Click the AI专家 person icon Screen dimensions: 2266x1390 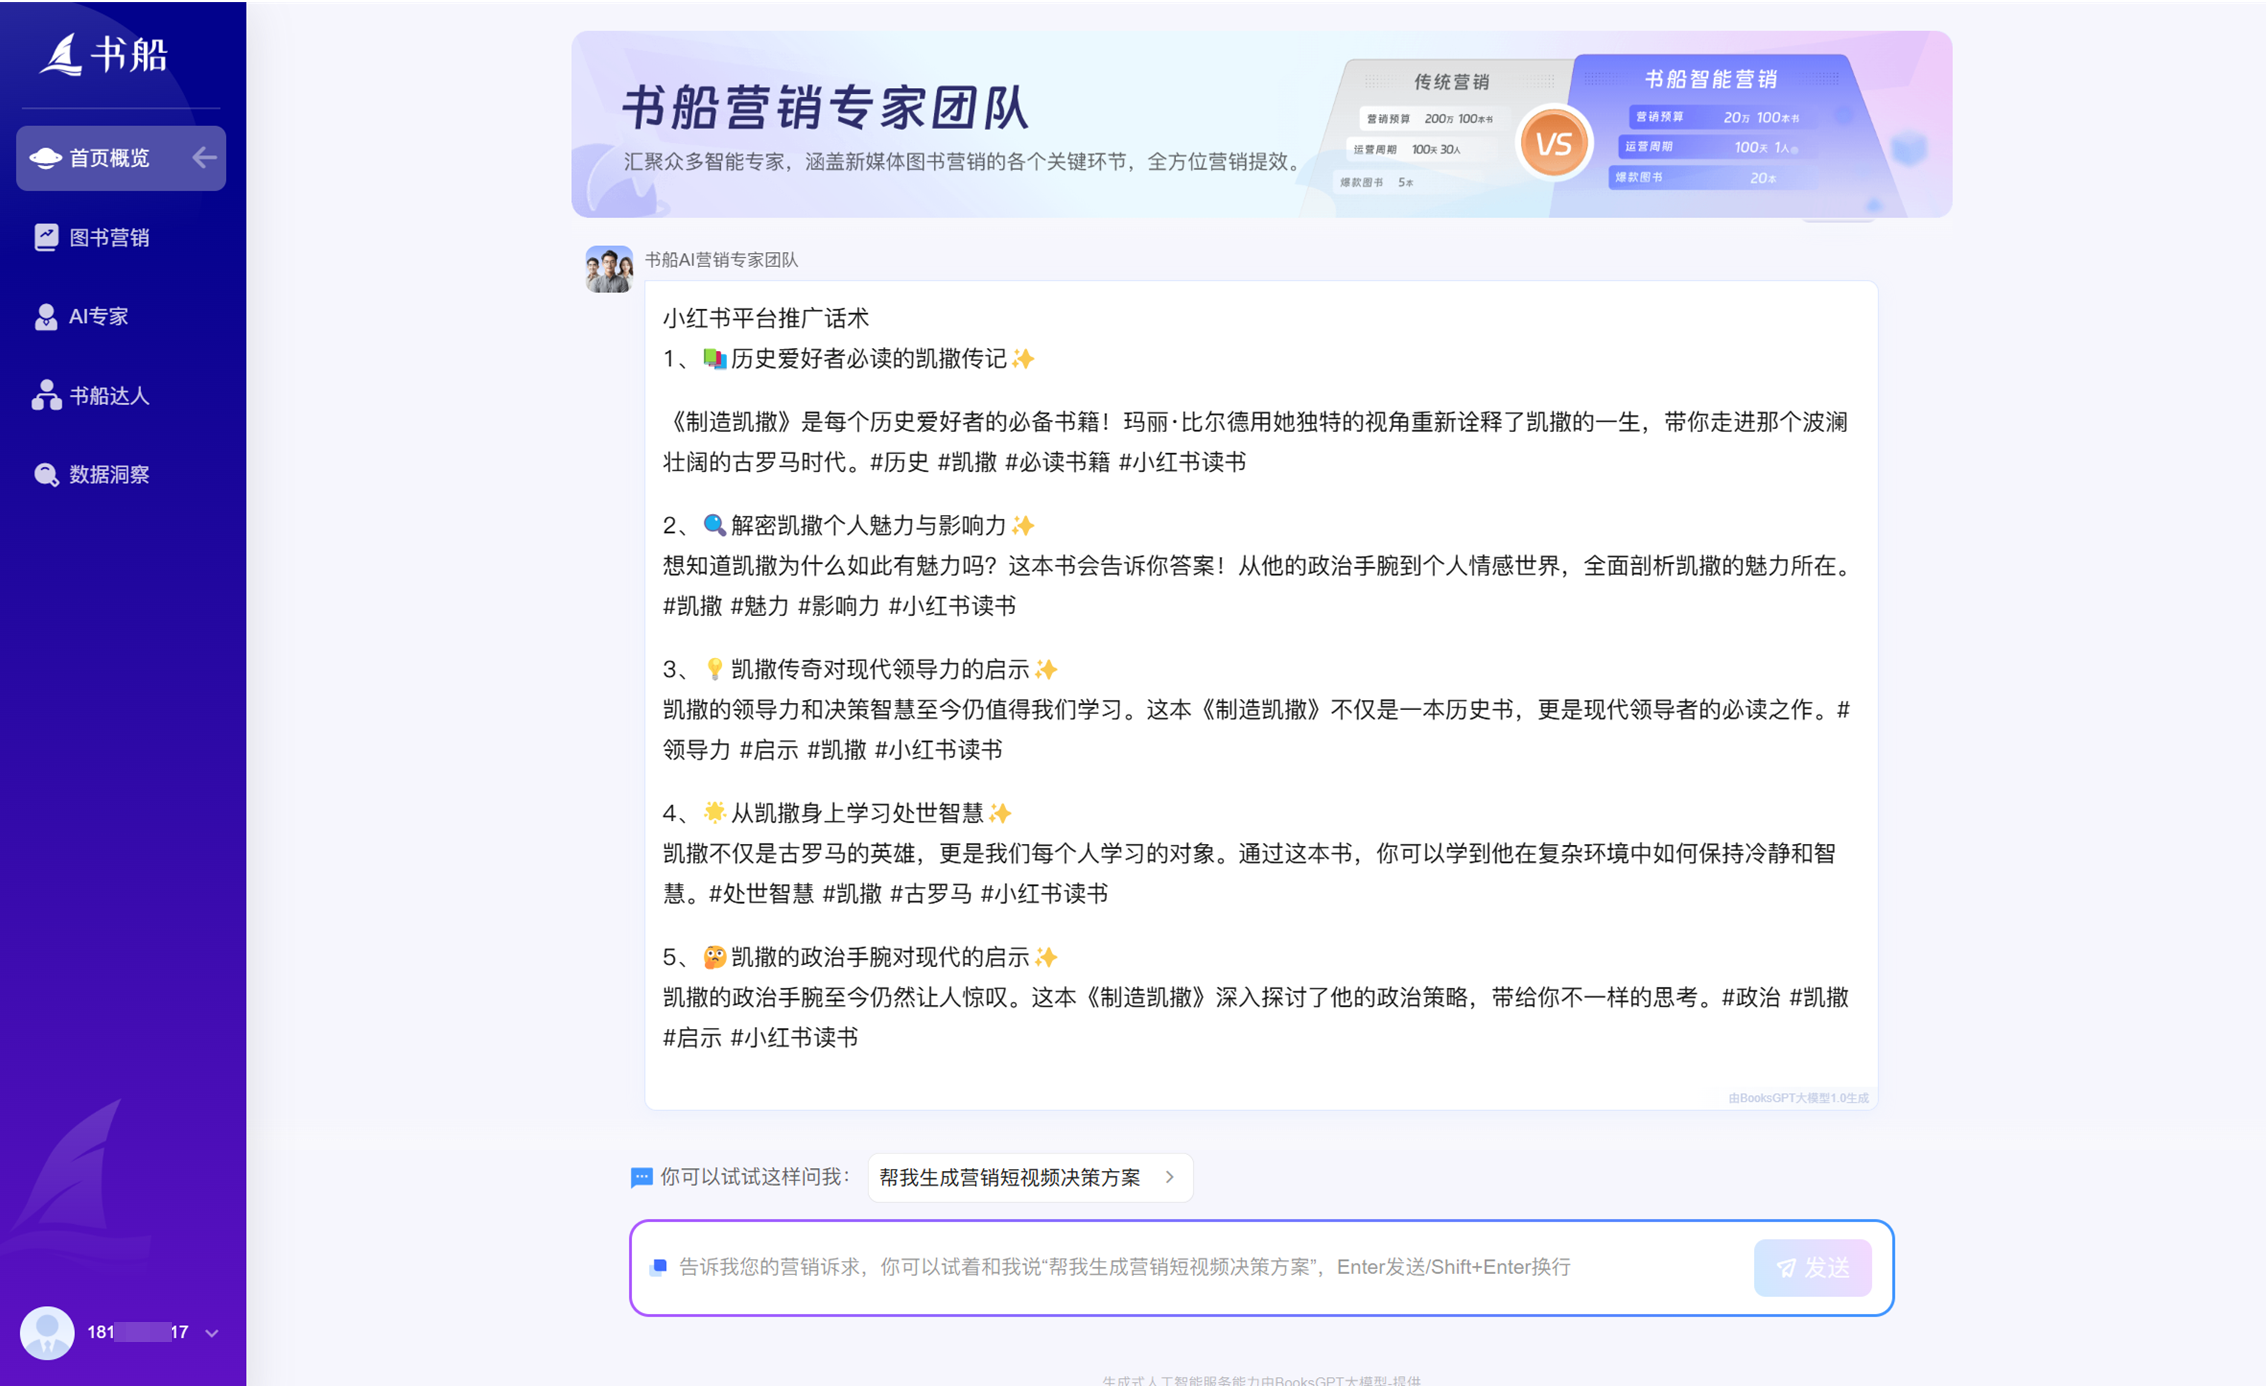(x=45, y=317)
